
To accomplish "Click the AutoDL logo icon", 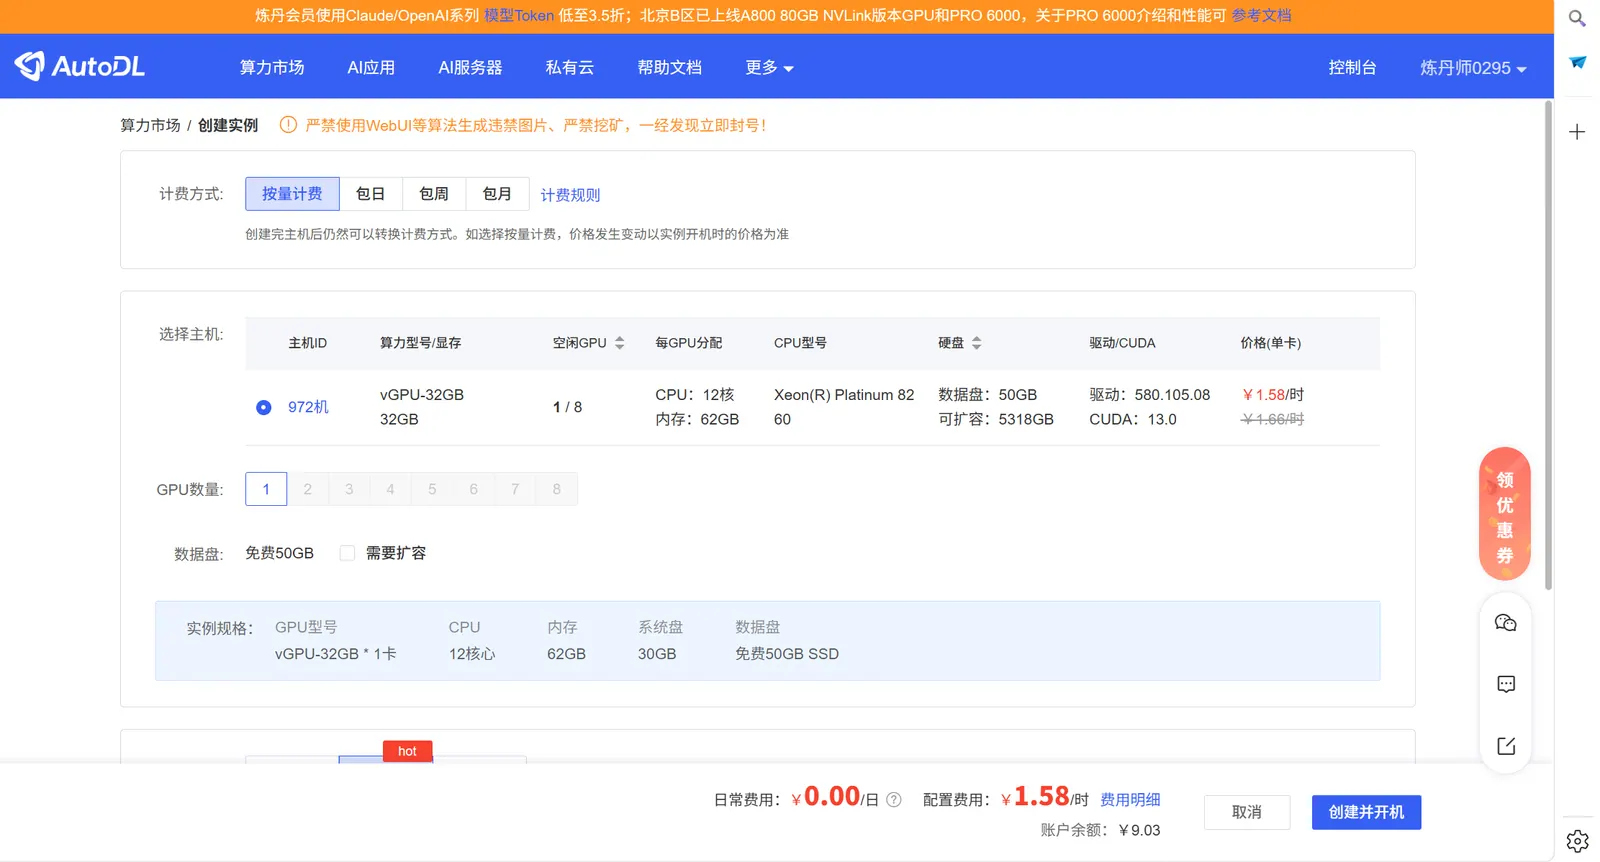I will 30,66.
